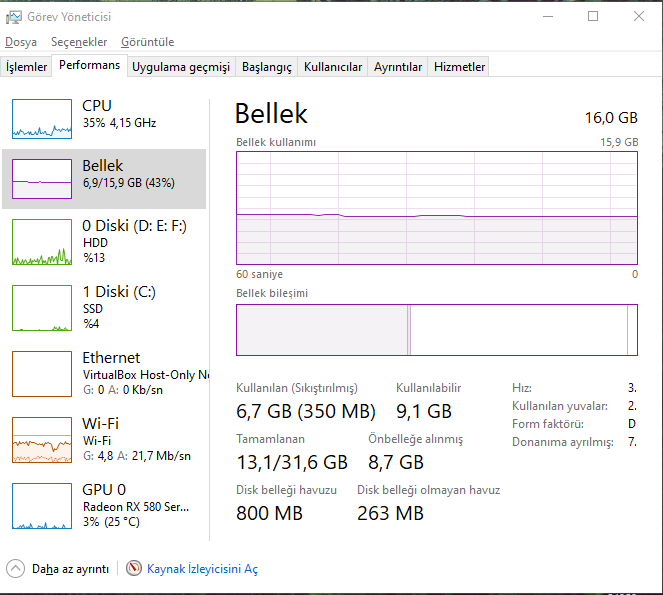Select the Bellek memory graph thumbnail
The image size is (663, 595).
pos(42,178)
